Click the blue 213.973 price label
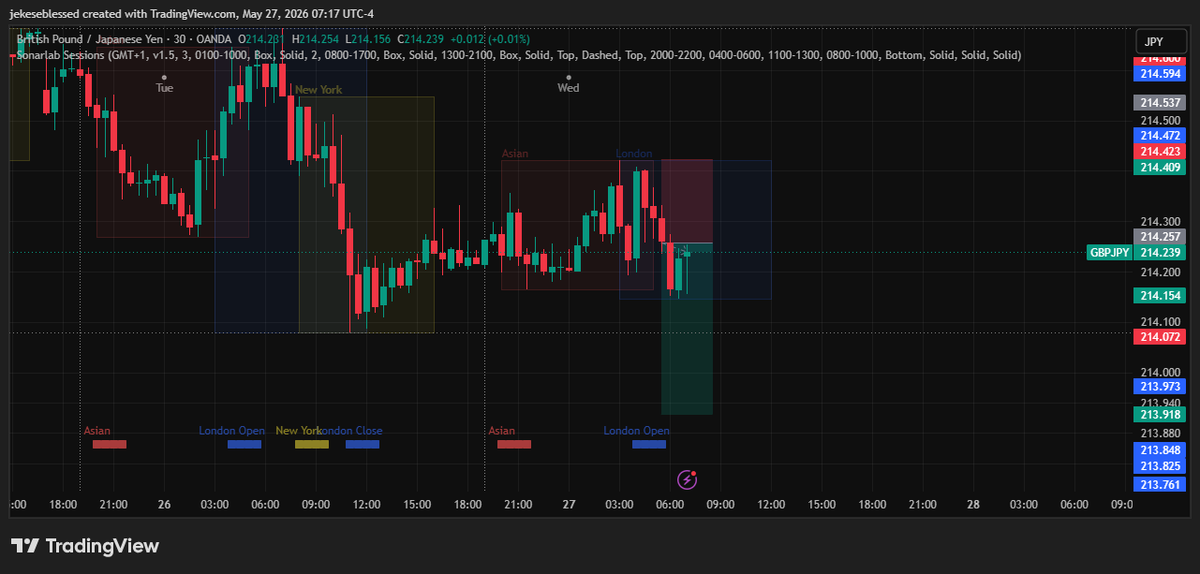This screenshot has height=574, width=1200. [x=1160, y=386]
